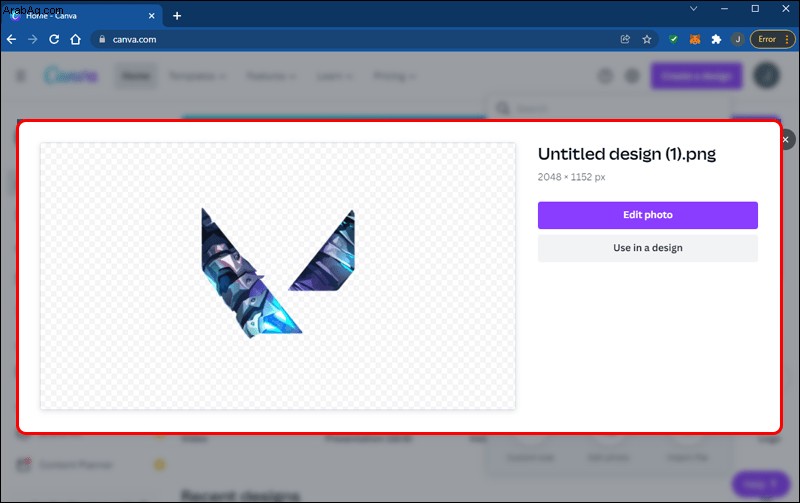Close the Home - Canva tab

pyautogui.click(x=152, y=16)
